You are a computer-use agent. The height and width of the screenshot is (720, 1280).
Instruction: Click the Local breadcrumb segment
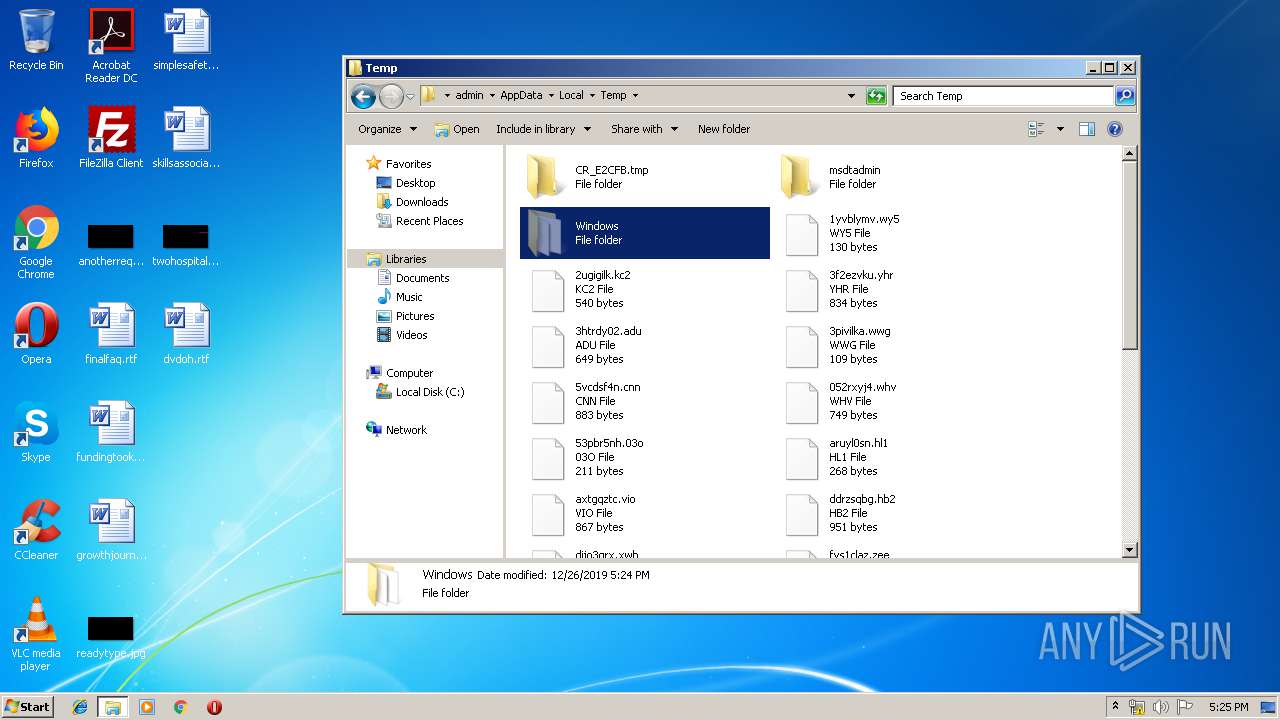[x=571, y=96]
